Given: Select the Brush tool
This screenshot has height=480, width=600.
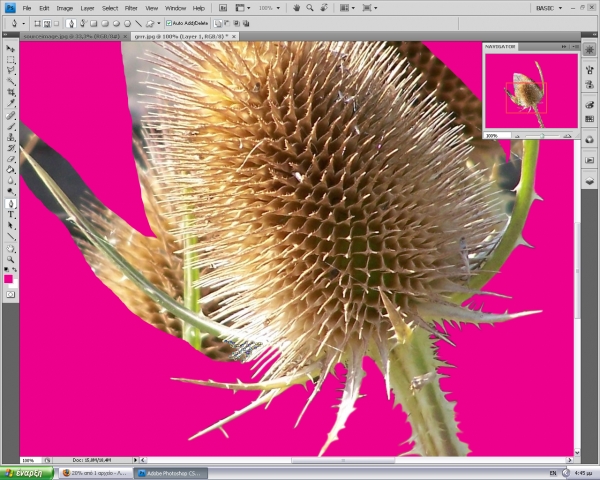Looking at the screenshot, I should point(10,126).
